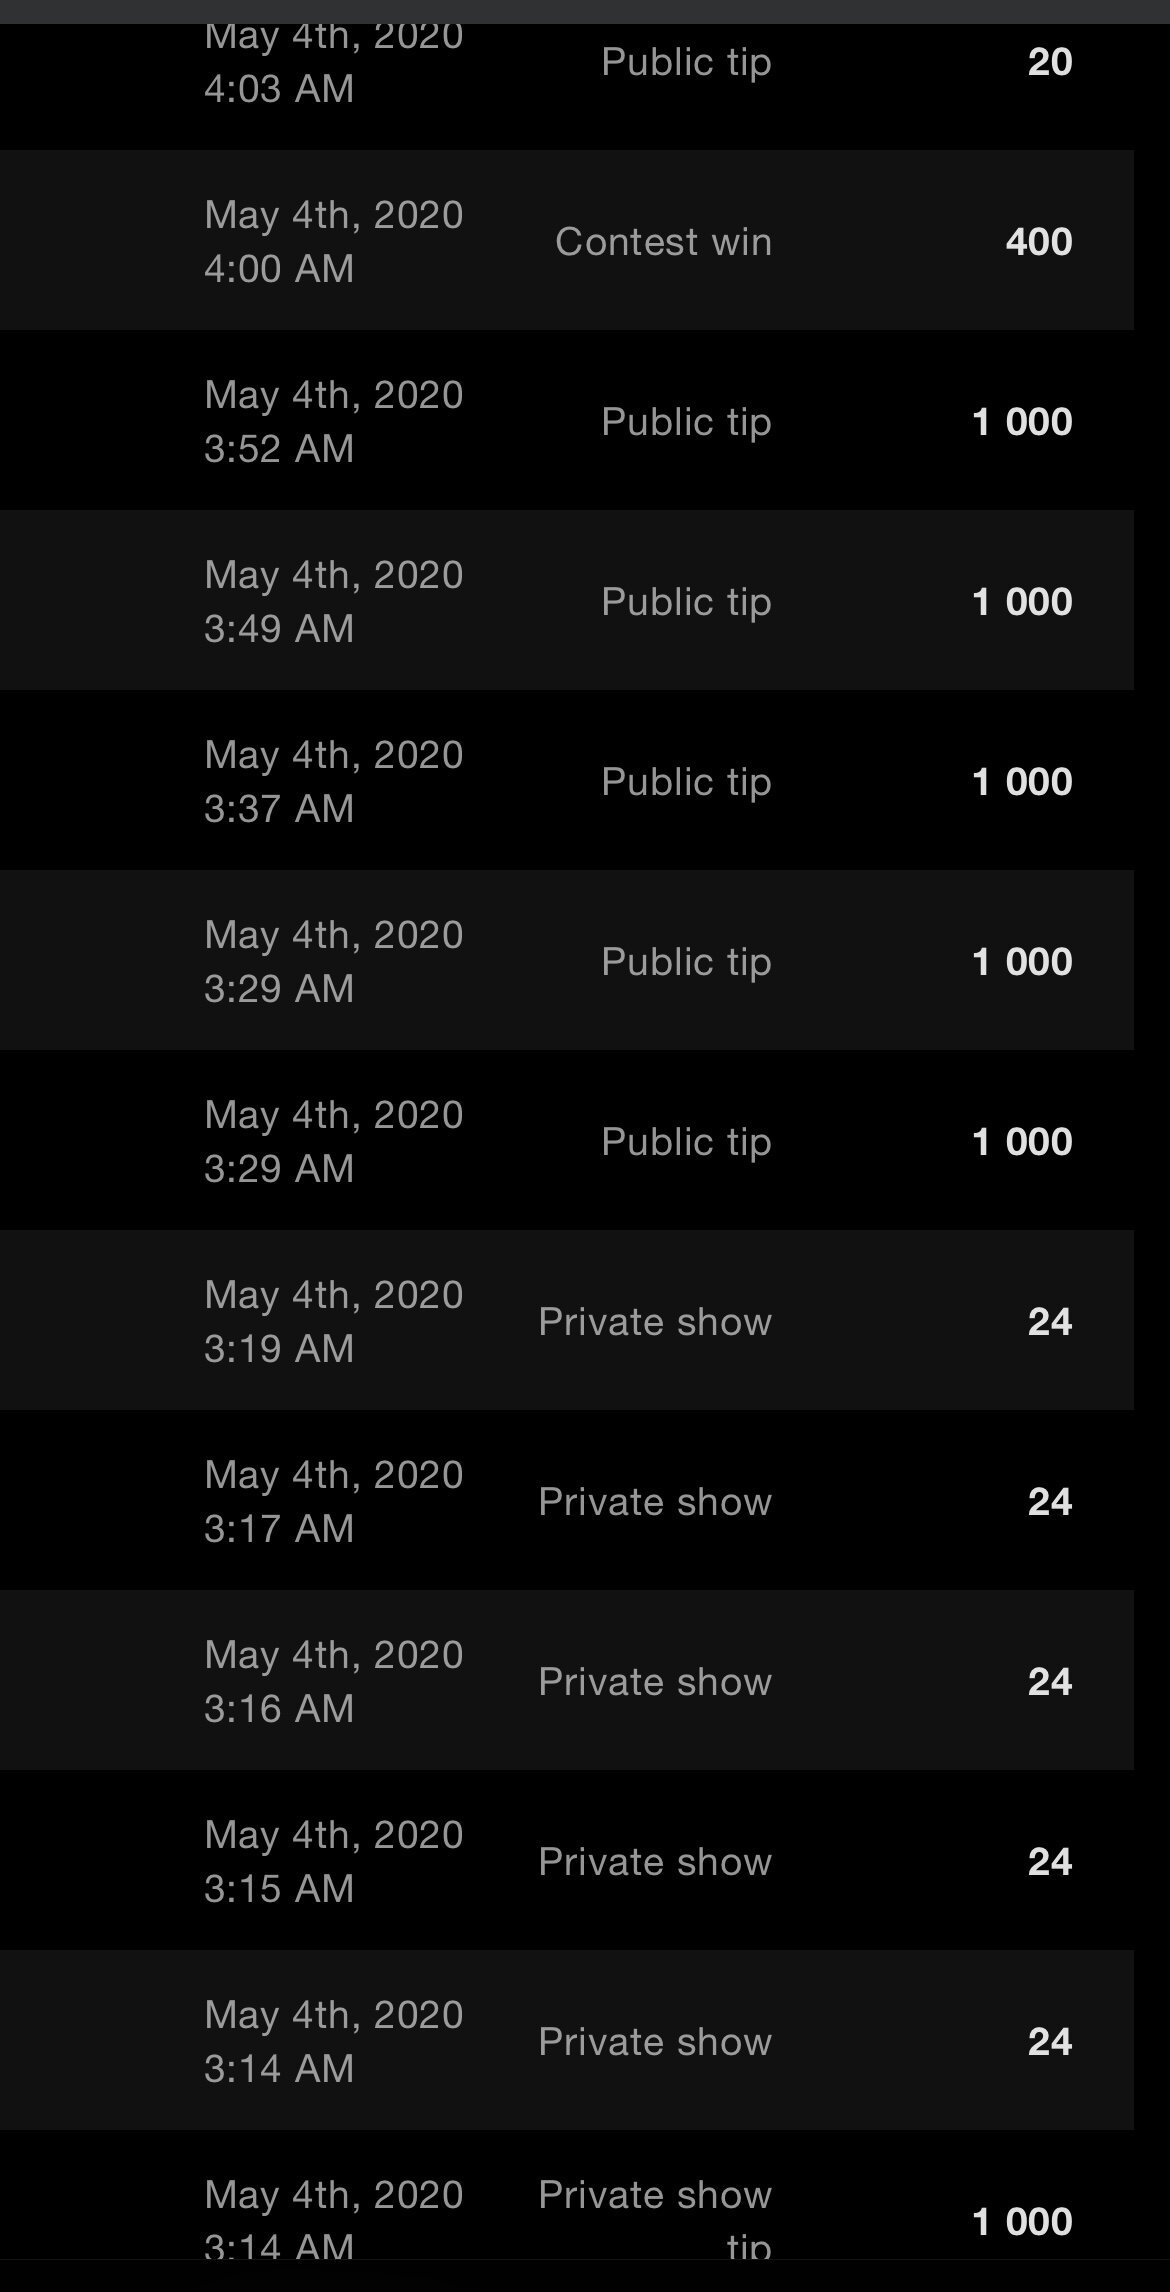Click the 24 amount at 3:15 AM
This screenshot has width=1170, height=2292.
(1049, 1861)
